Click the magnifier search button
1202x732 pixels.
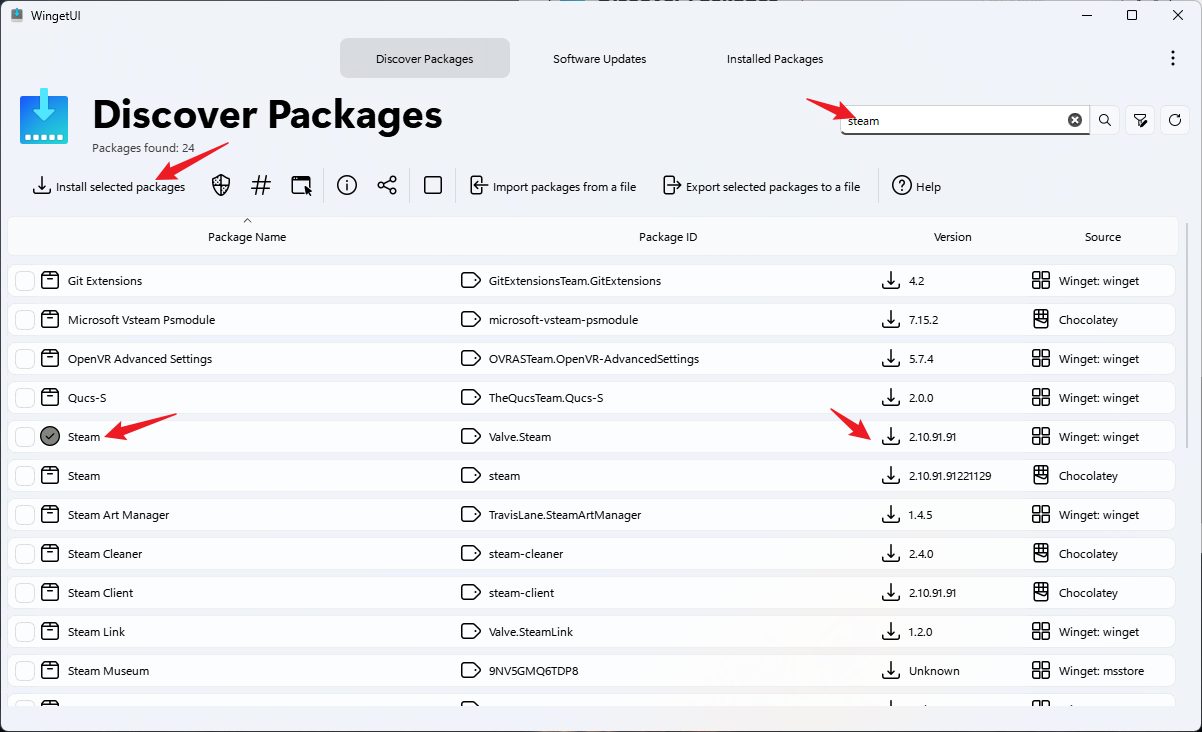tap(1105, 120)
